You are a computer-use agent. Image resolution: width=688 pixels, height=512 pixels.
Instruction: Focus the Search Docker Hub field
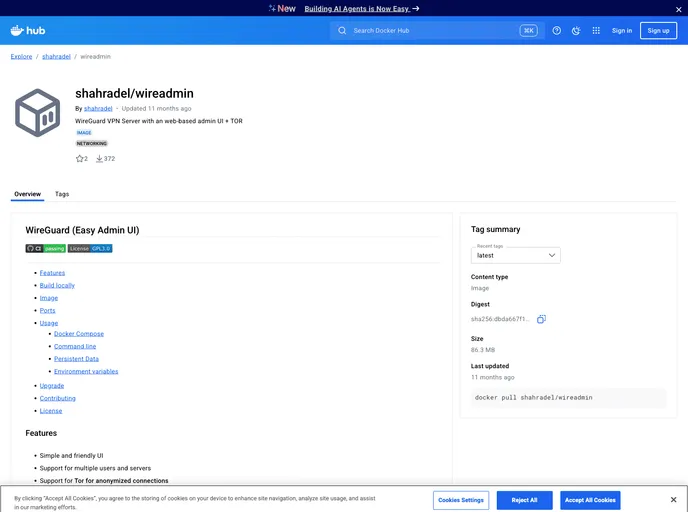[x=437, y=30]
